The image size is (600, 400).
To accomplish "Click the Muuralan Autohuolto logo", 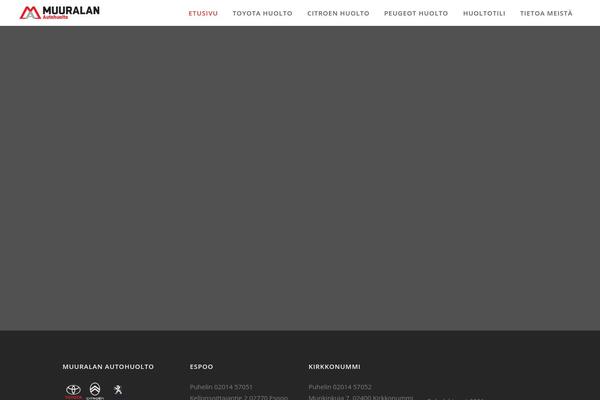I will click(60, 13).
